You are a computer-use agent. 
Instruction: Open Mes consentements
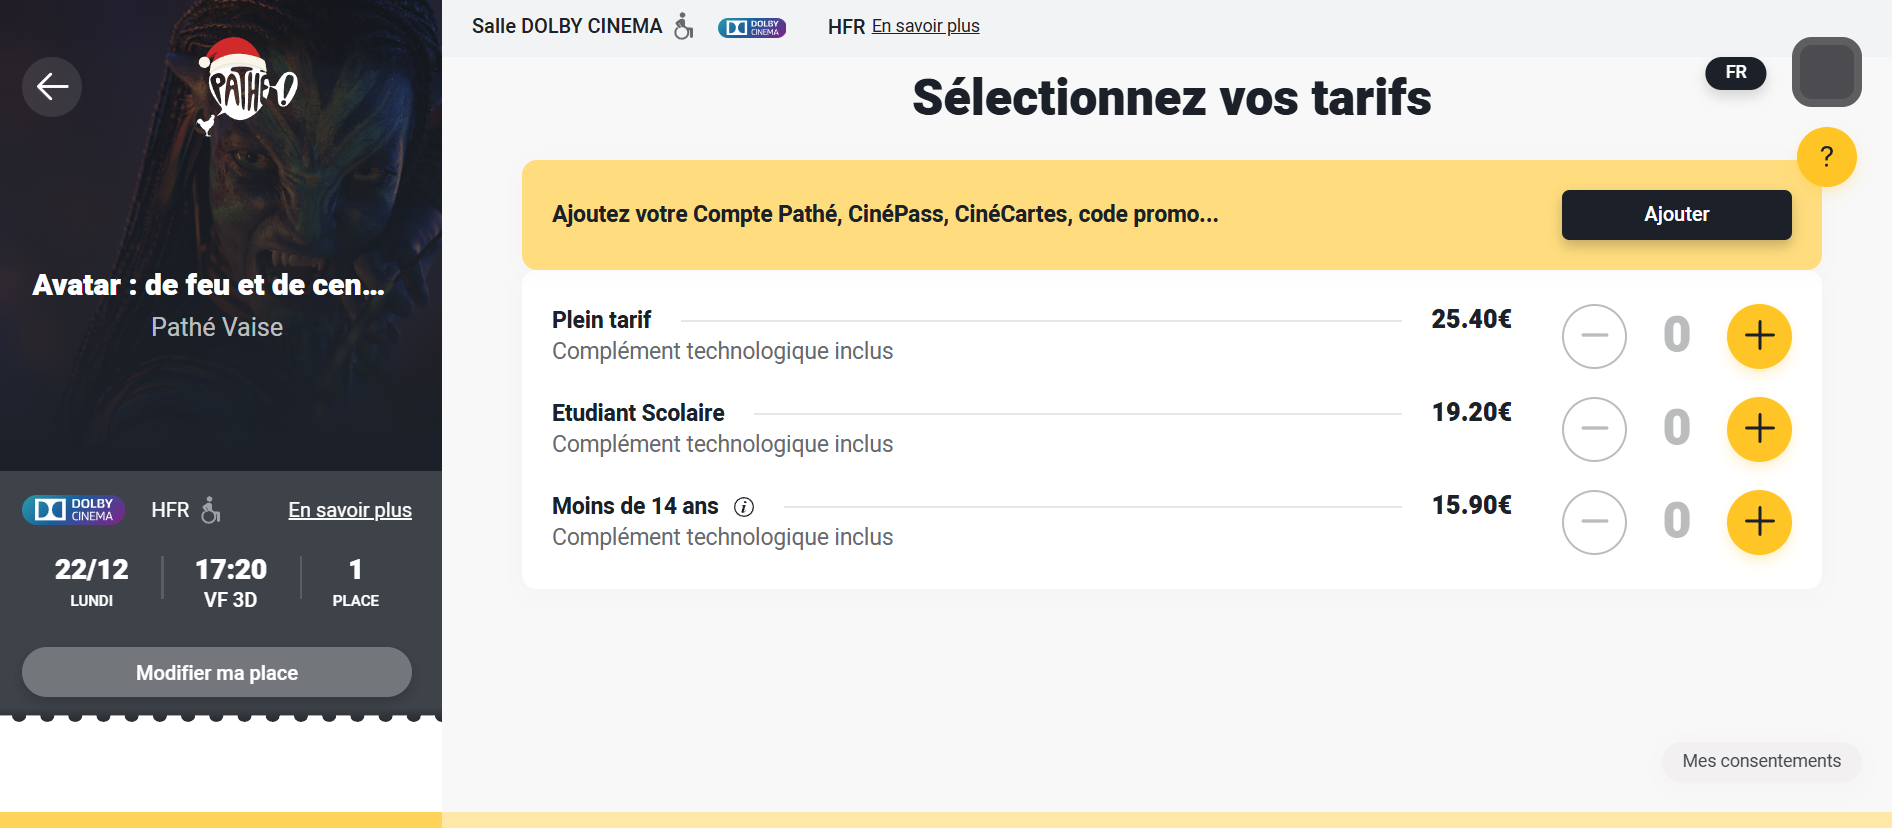(1761, 761)
